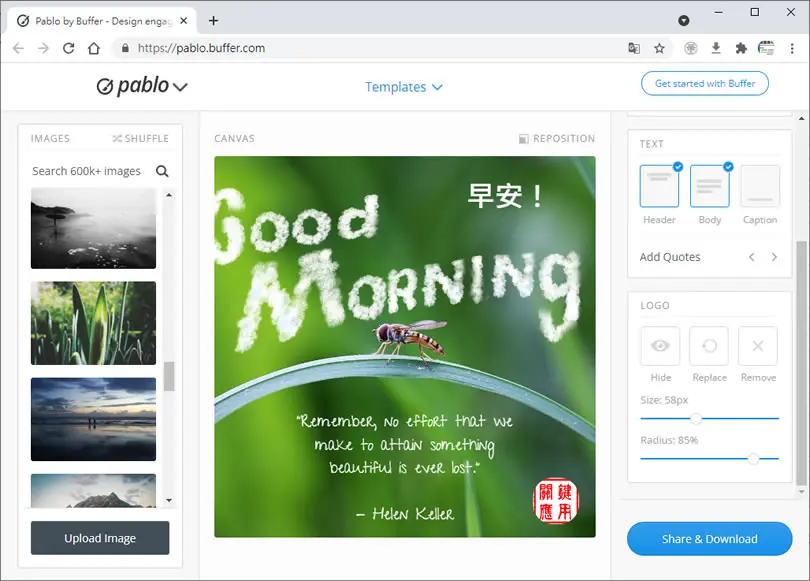Screen dimensions: 810x581
Task: Hide the logo with the eye icon
Action: tap(660, 346)
